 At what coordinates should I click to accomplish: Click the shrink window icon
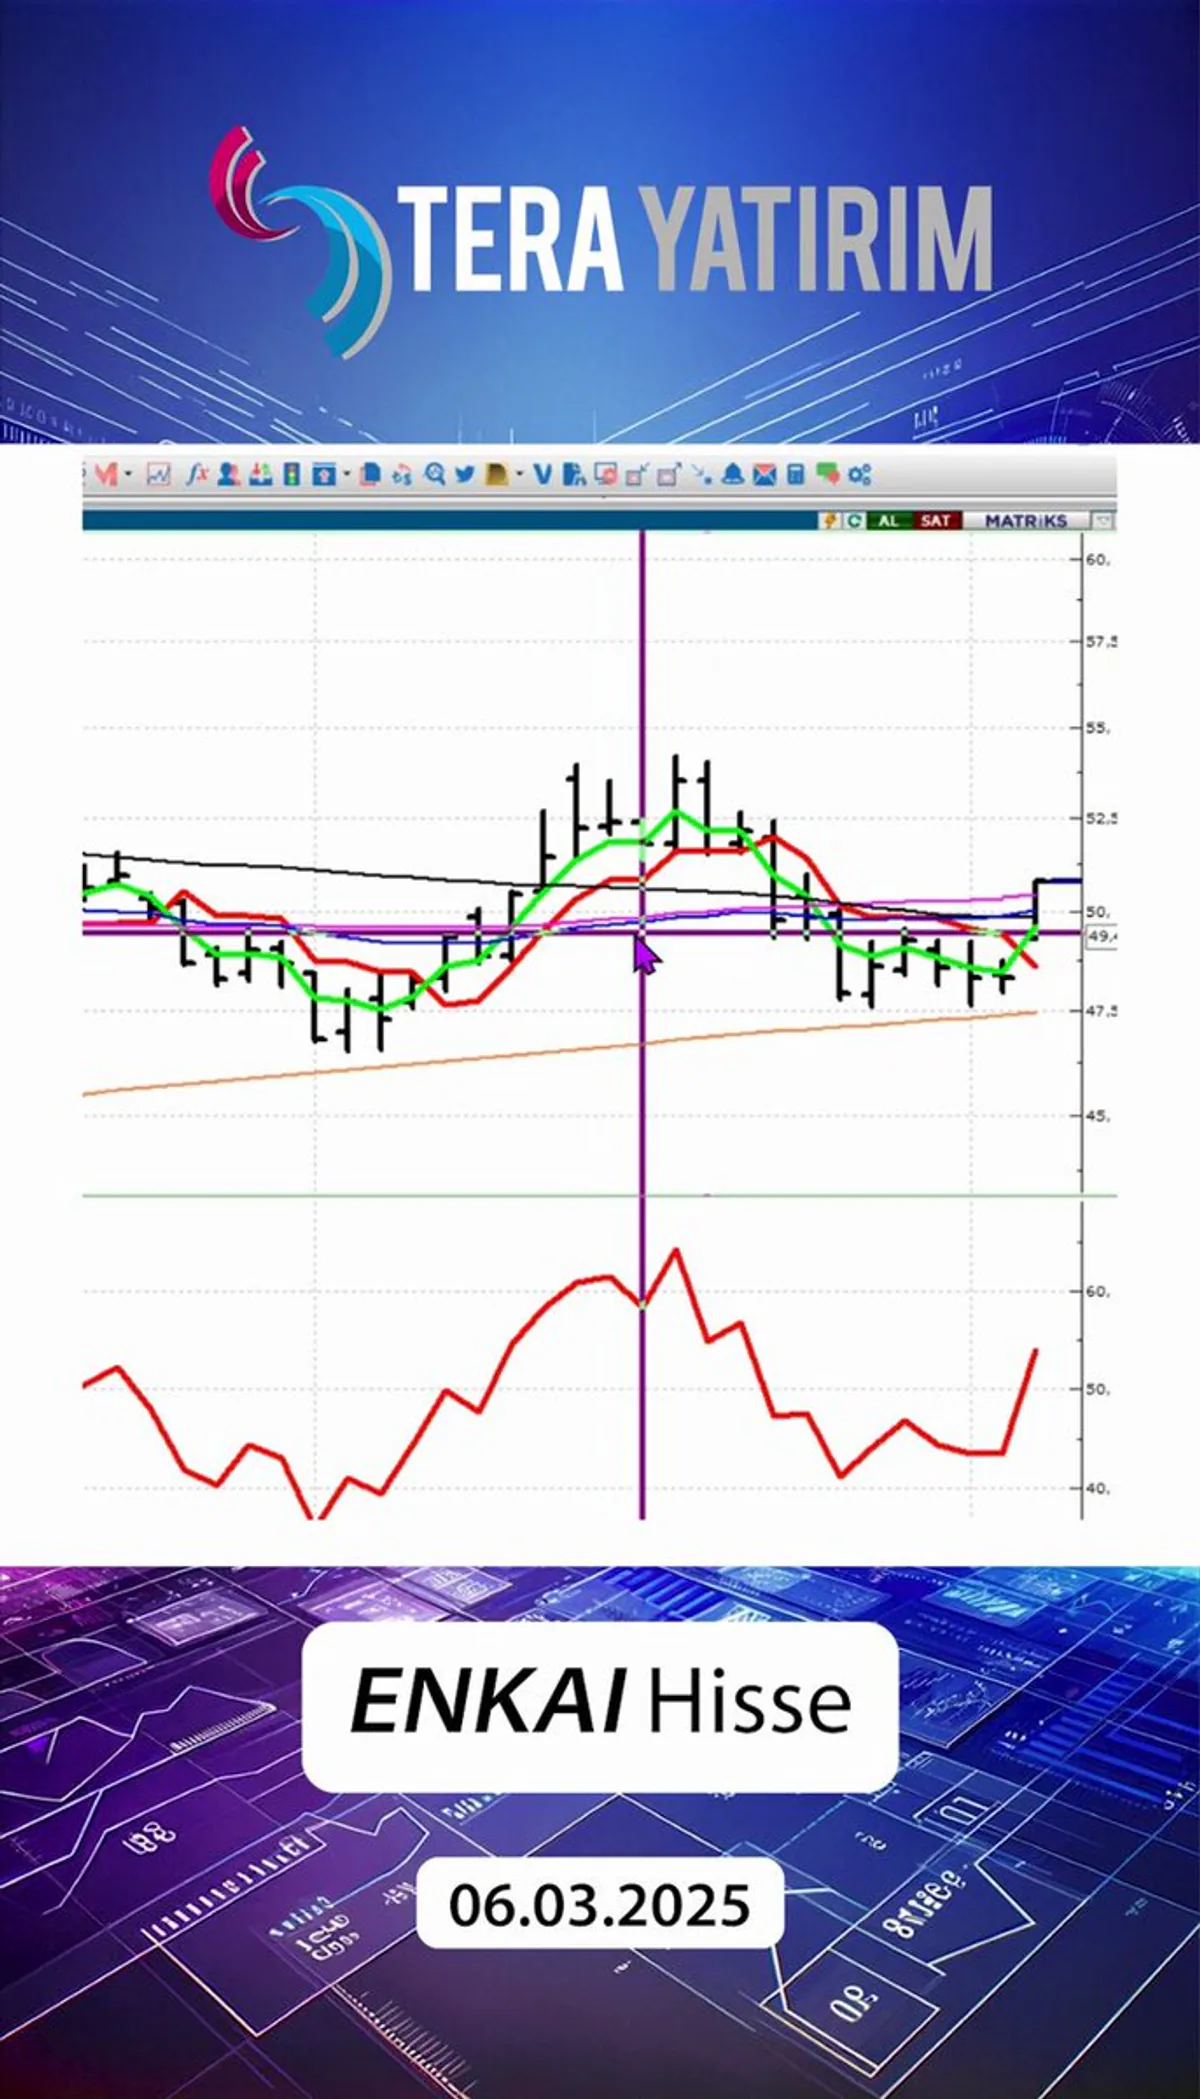(x=637, y=475)
